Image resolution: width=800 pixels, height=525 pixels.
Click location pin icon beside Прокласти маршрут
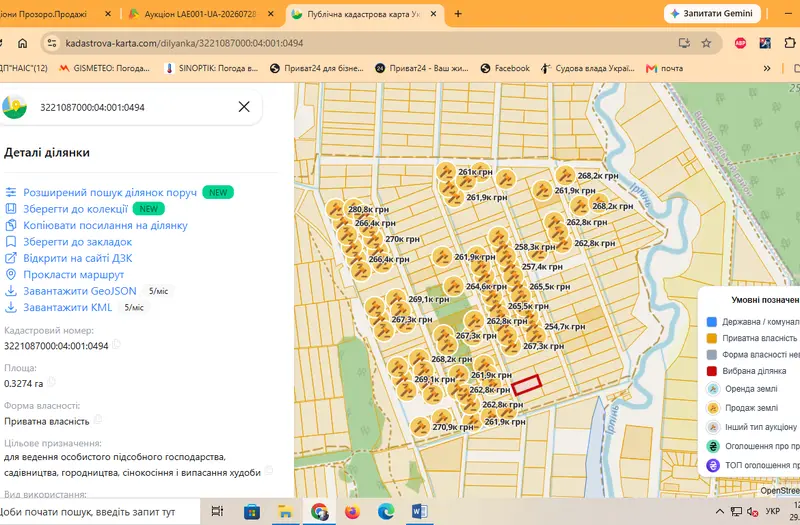click(11, 274)
